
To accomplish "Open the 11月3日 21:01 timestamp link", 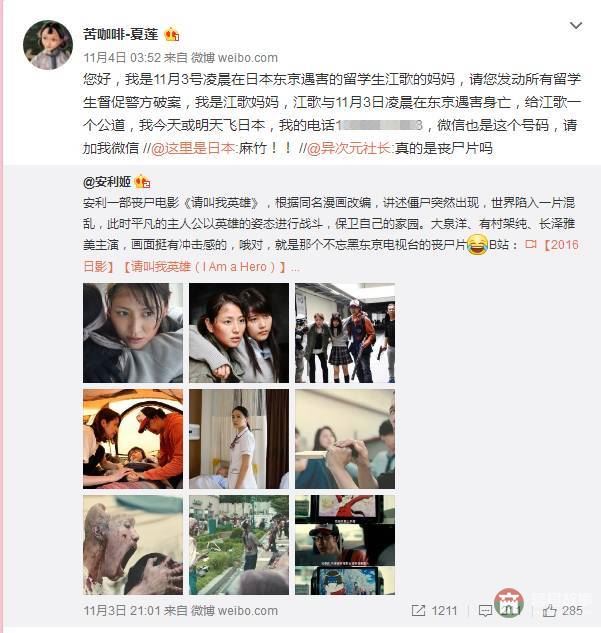I will (122, 610).
